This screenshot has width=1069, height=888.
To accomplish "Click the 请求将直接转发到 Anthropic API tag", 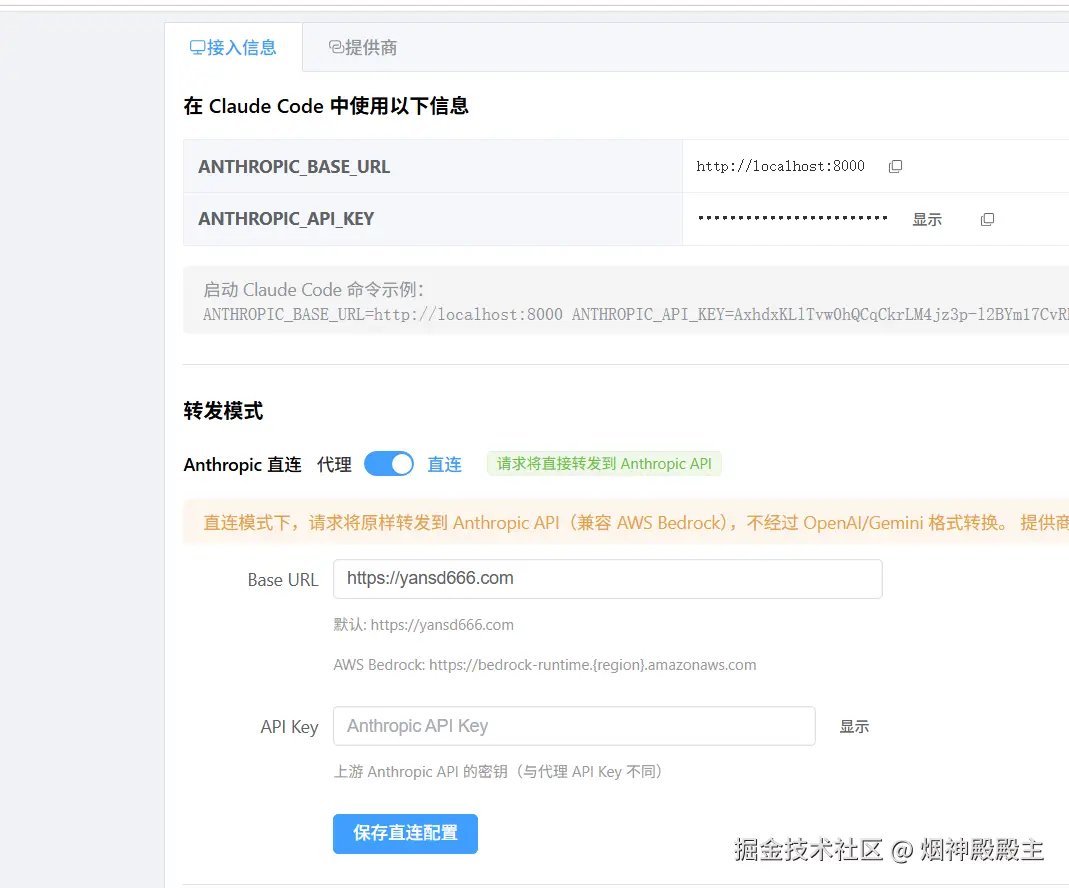I will (x=604, y=463).
